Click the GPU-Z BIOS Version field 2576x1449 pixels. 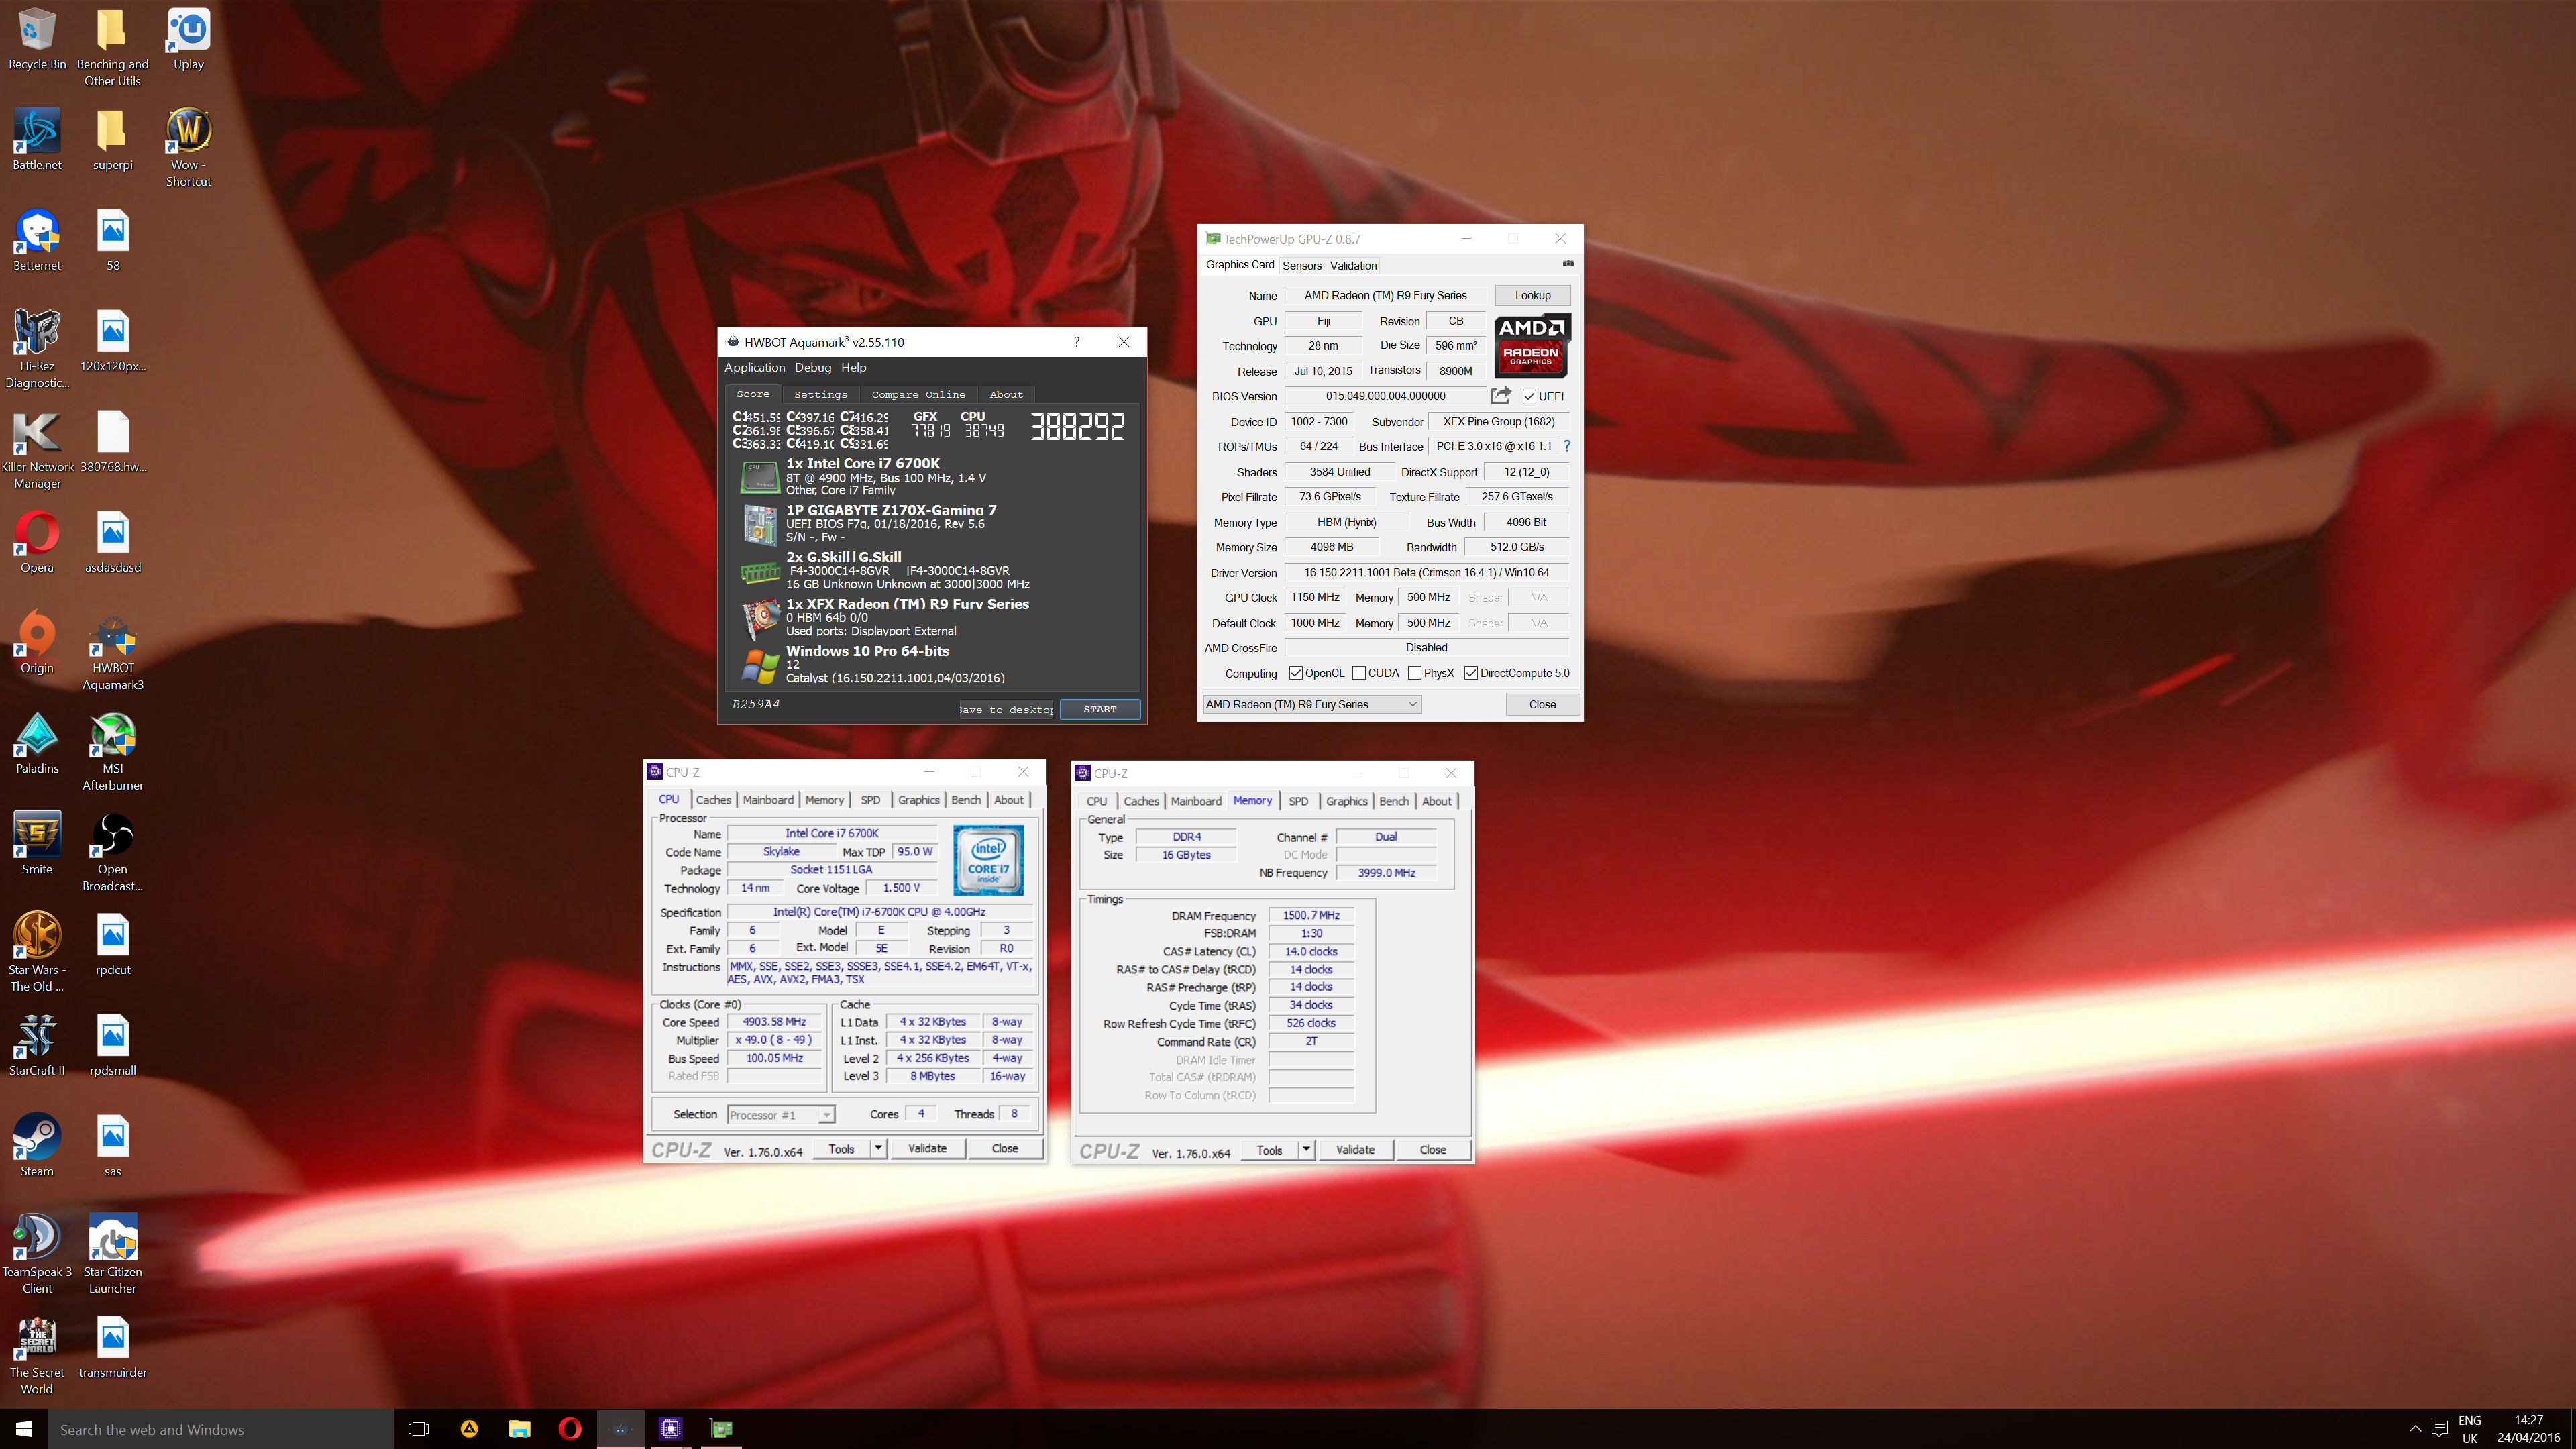[x=1385, y=396]
